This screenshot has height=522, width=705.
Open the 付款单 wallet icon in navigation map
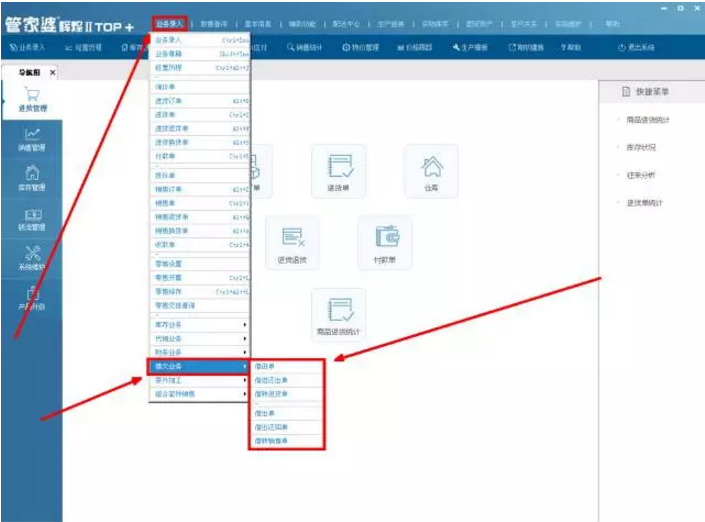pyautogui.click(x=384, y=243)
